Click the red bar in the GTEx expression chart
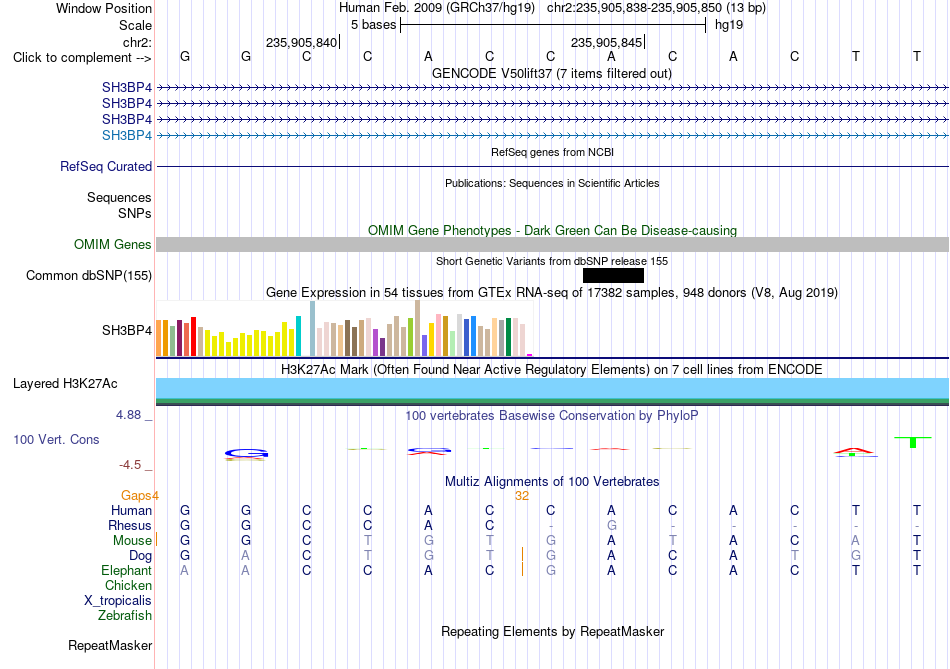The width and height of the screenshot is (950, 669). click(193, 336)
